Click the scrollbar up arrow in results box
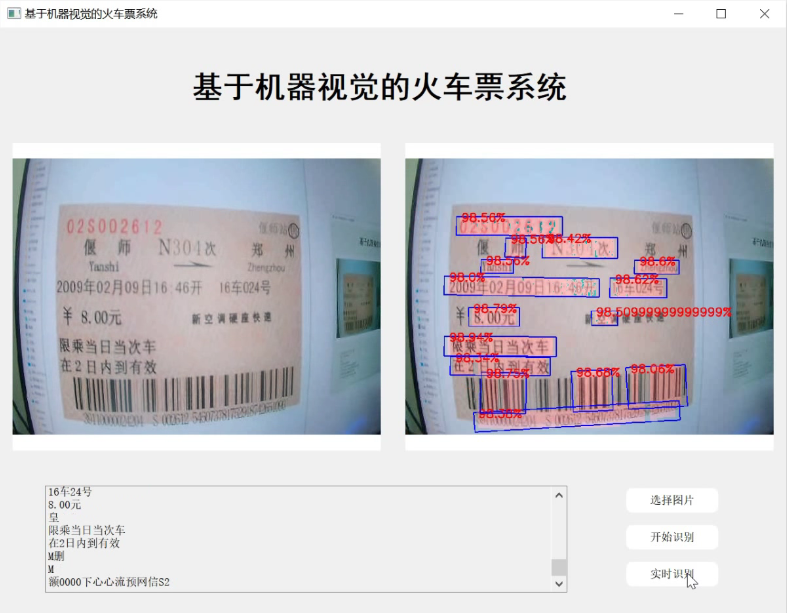The width and height of the screenshot is (787, 613). tap(559, 496)
